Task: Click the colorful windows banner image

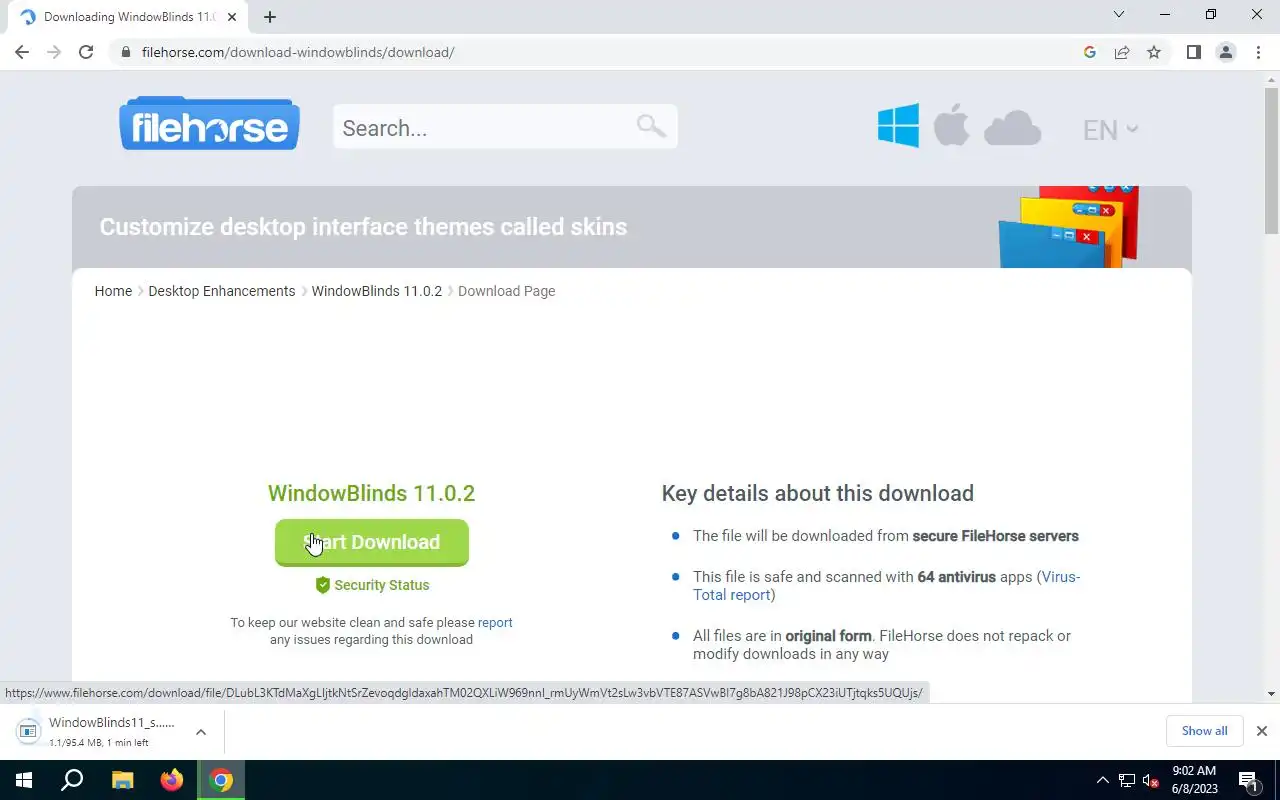Action: (1069, 227)
